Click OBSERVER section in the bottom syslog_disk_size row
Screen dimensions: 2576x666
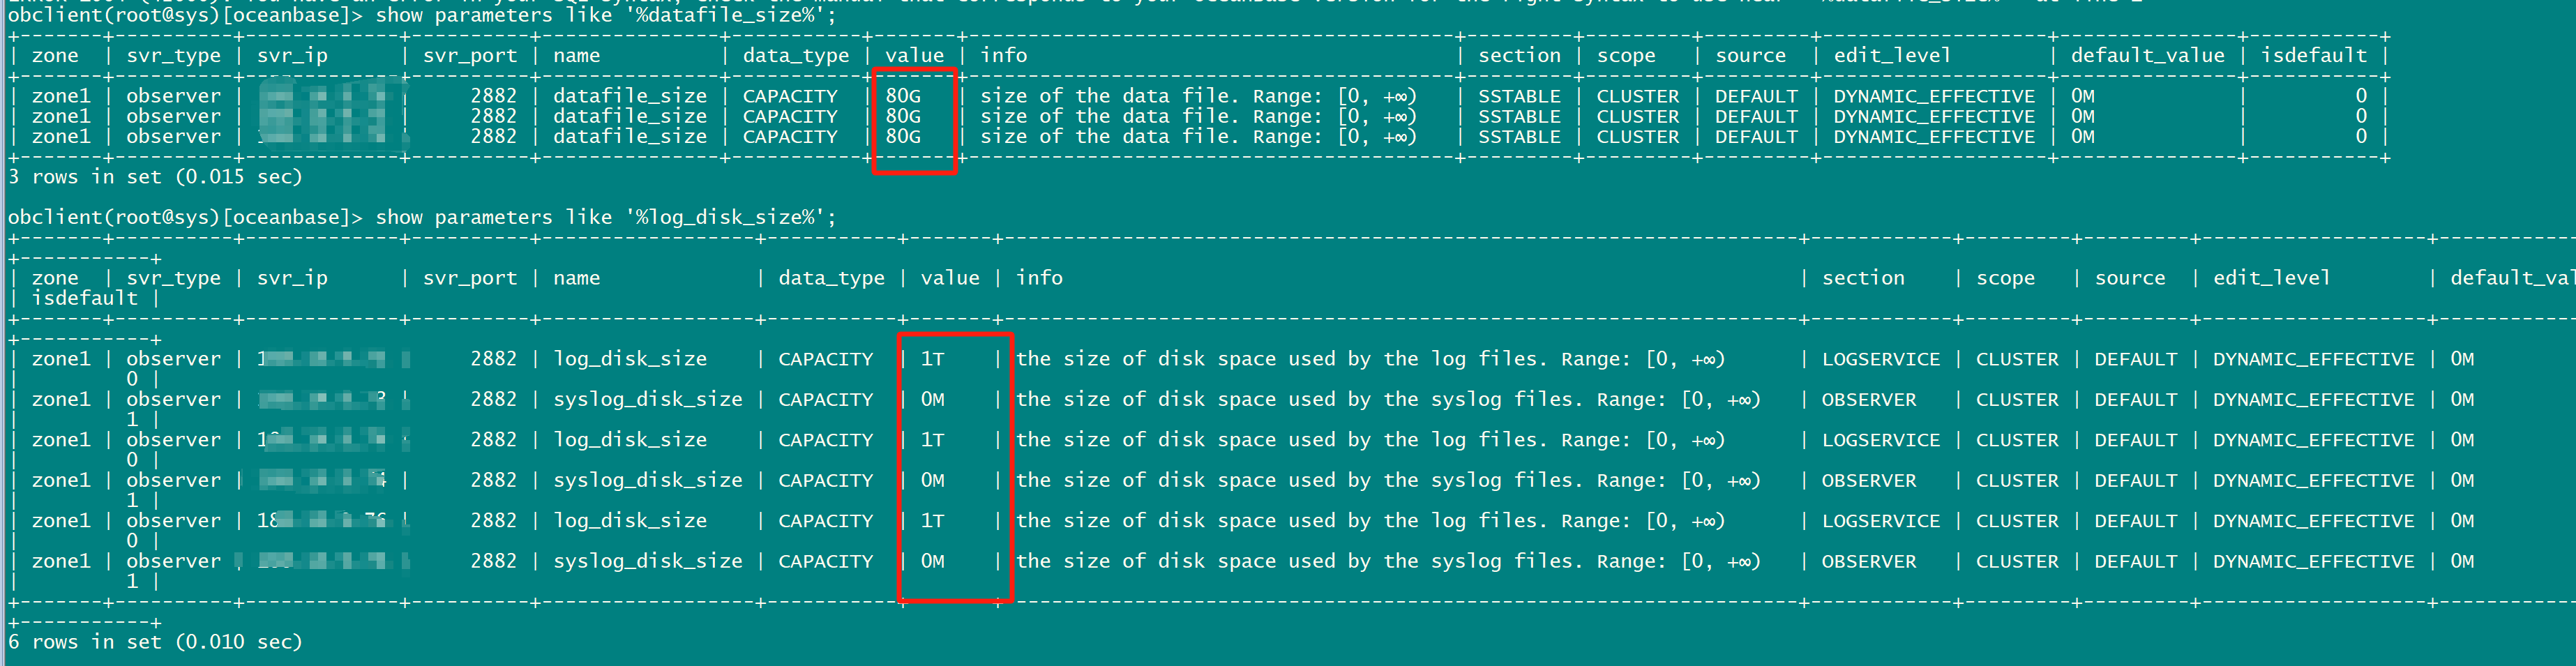click(x=1869, y=562)
